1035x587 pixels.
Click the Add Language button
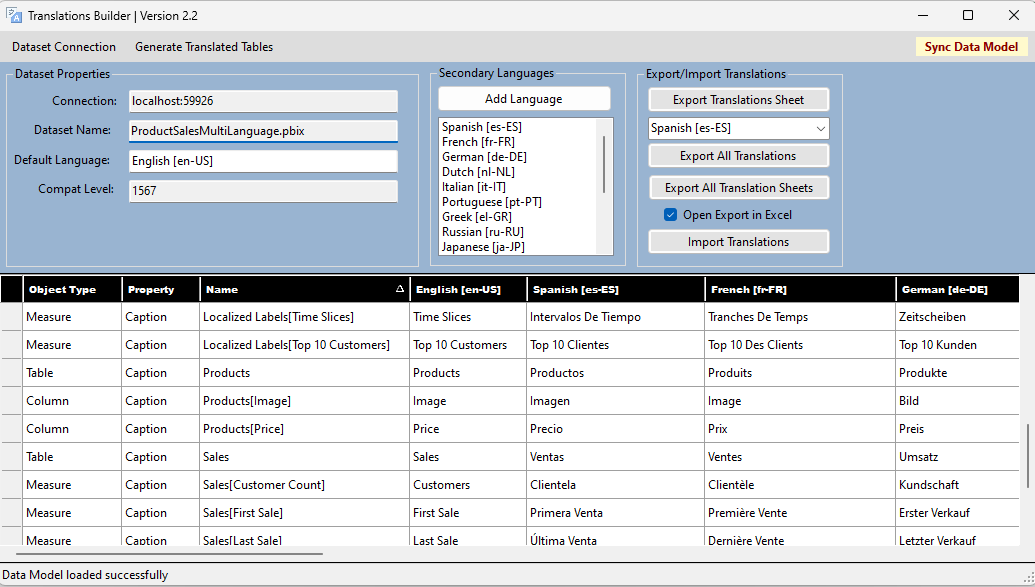click(523, 99)
